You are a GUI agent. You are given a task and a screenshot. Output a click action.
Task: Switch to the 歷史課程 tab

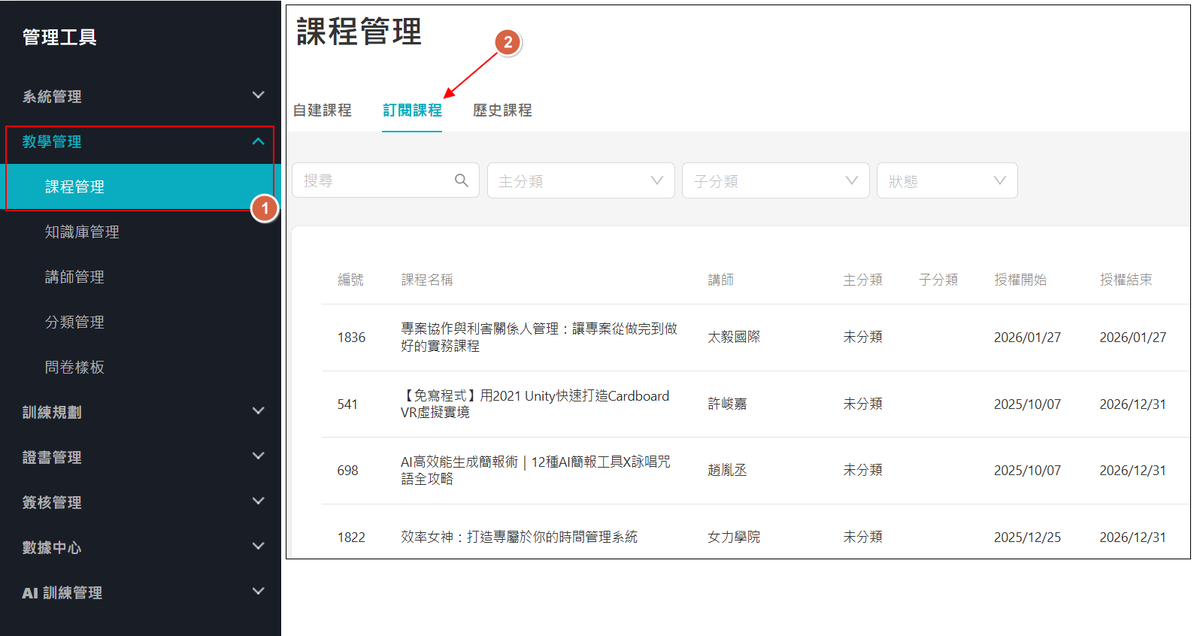point(502,110)
